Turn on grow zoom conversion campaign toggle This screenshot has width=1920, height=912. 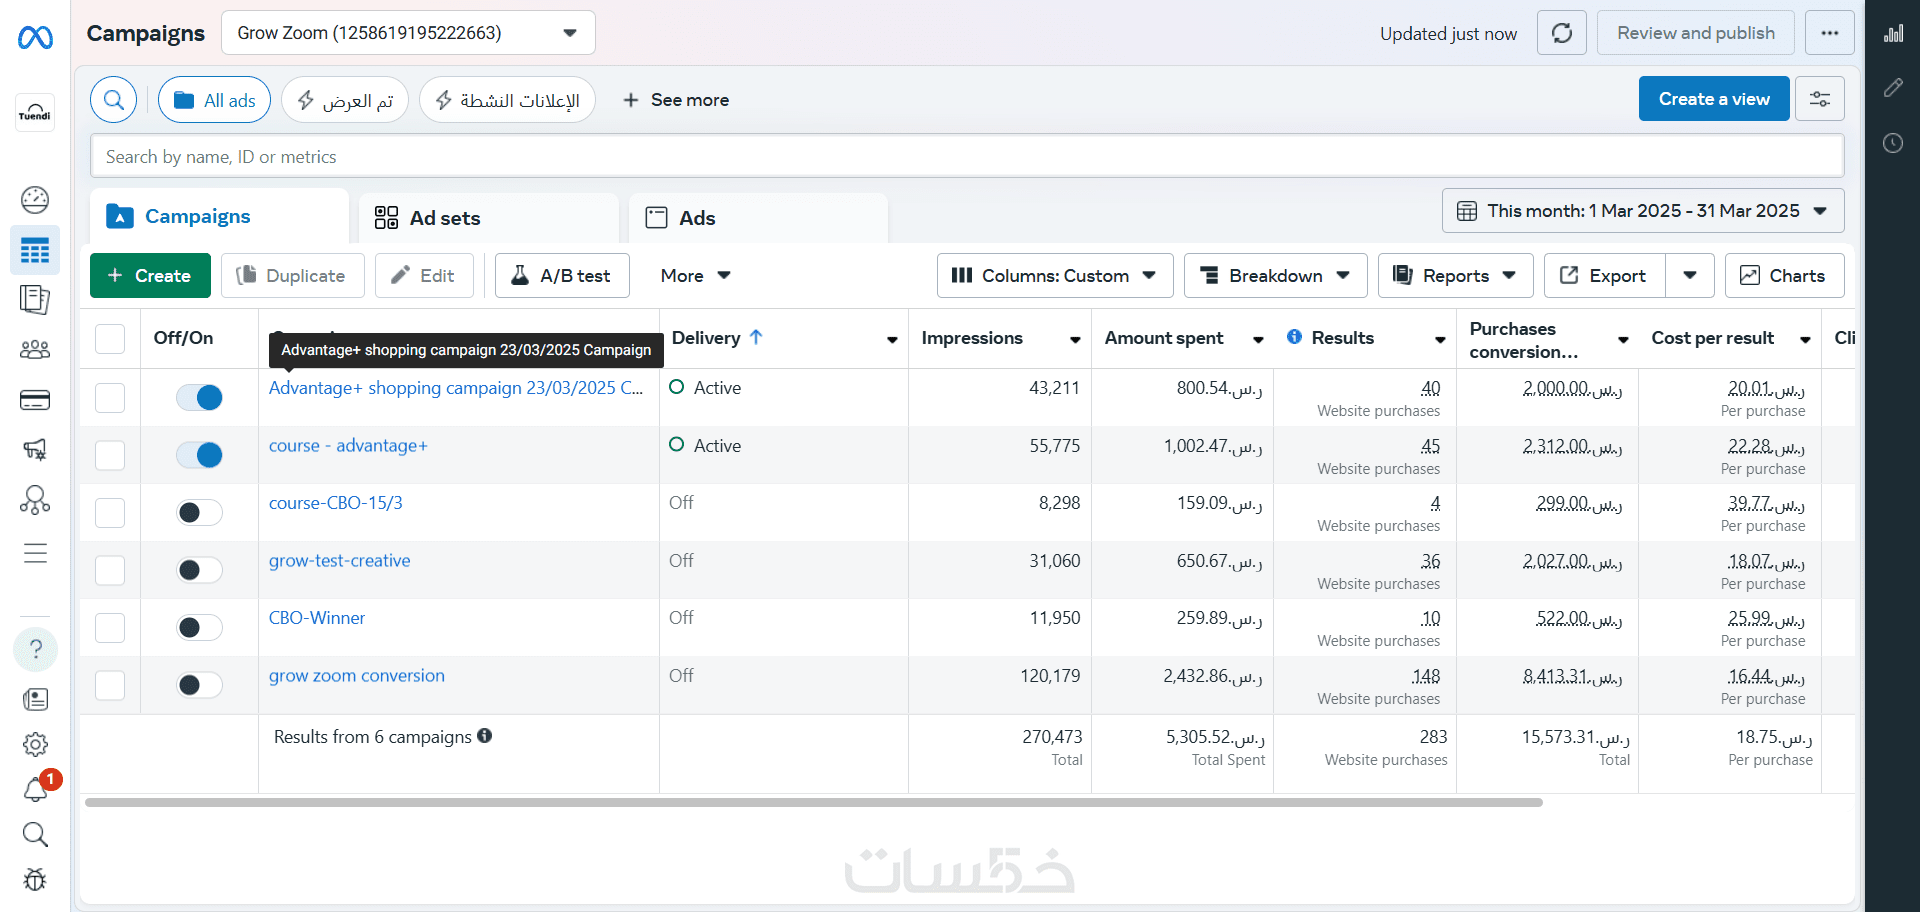click(199, 685)
